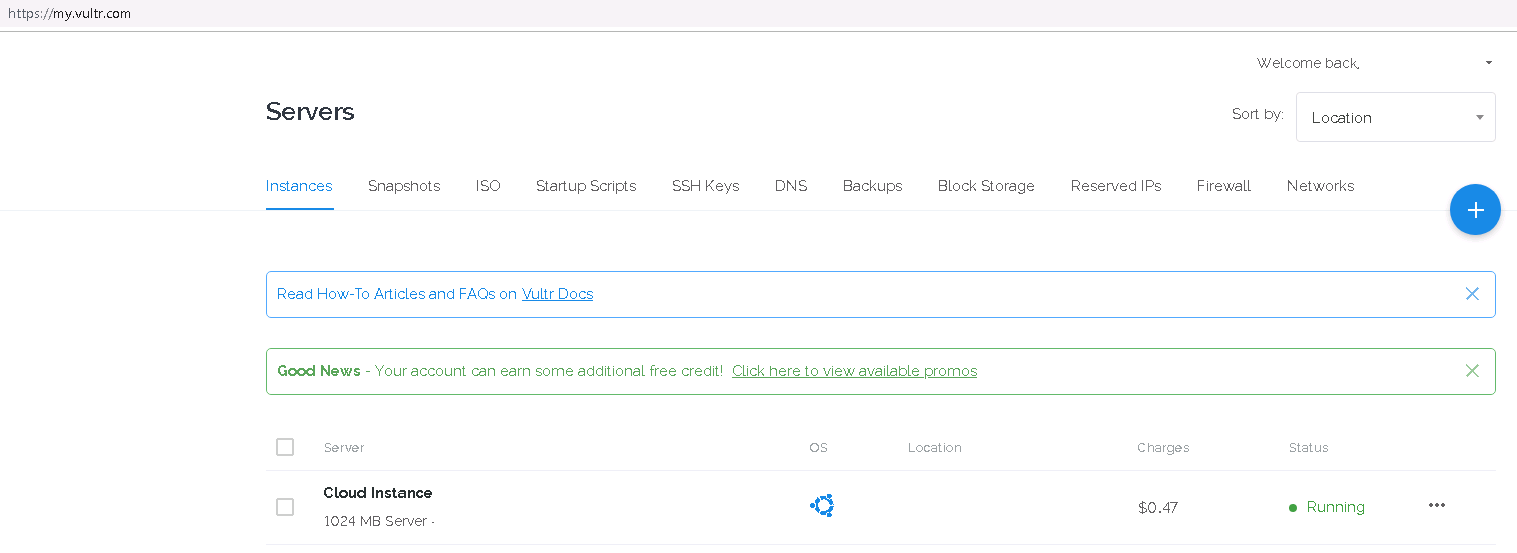Select the Instances tab
Viewport: 1517px width, 553px height.
point(299,186)
